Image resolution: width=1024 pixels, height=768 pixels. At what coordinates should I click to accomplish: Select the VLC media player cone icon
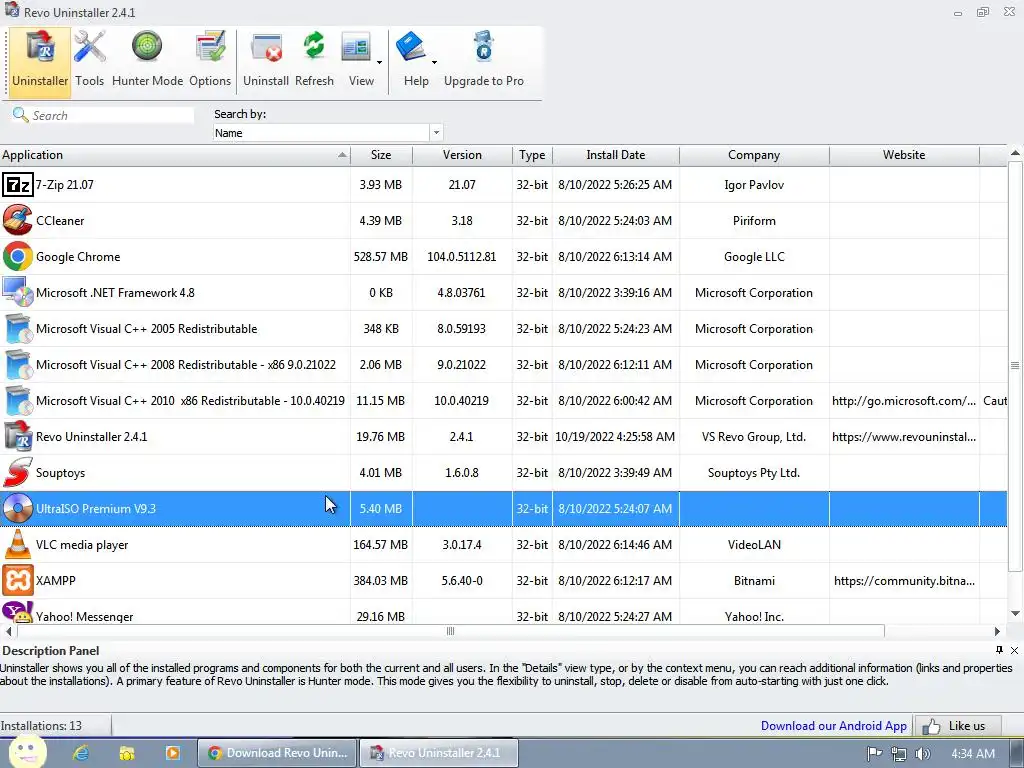[x=18, y=545]
